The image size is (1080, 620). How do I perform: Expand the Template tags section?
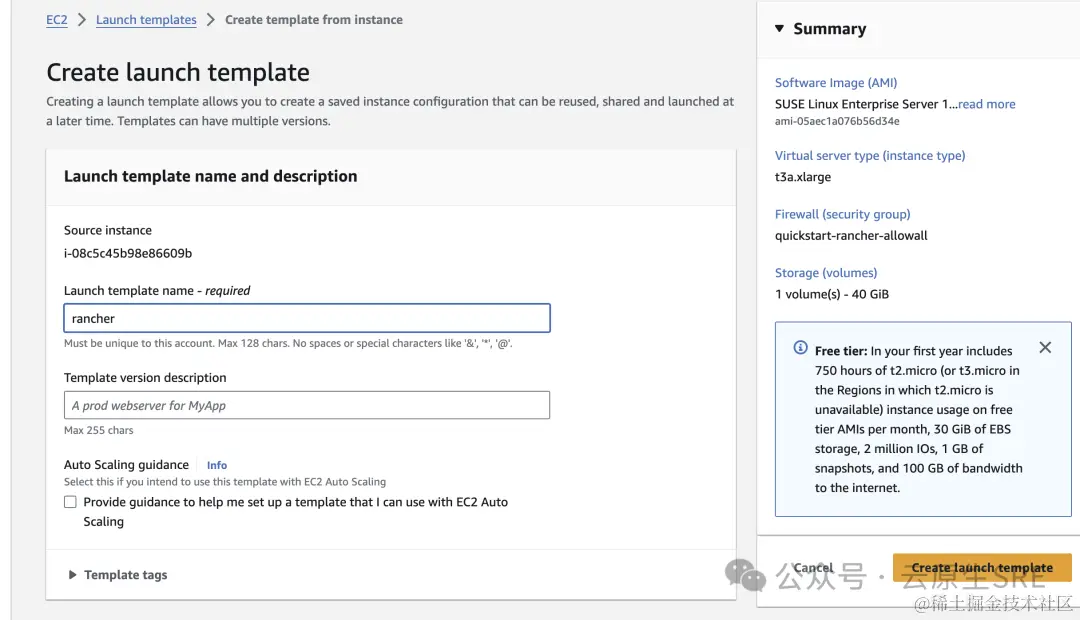pos(72,575)
